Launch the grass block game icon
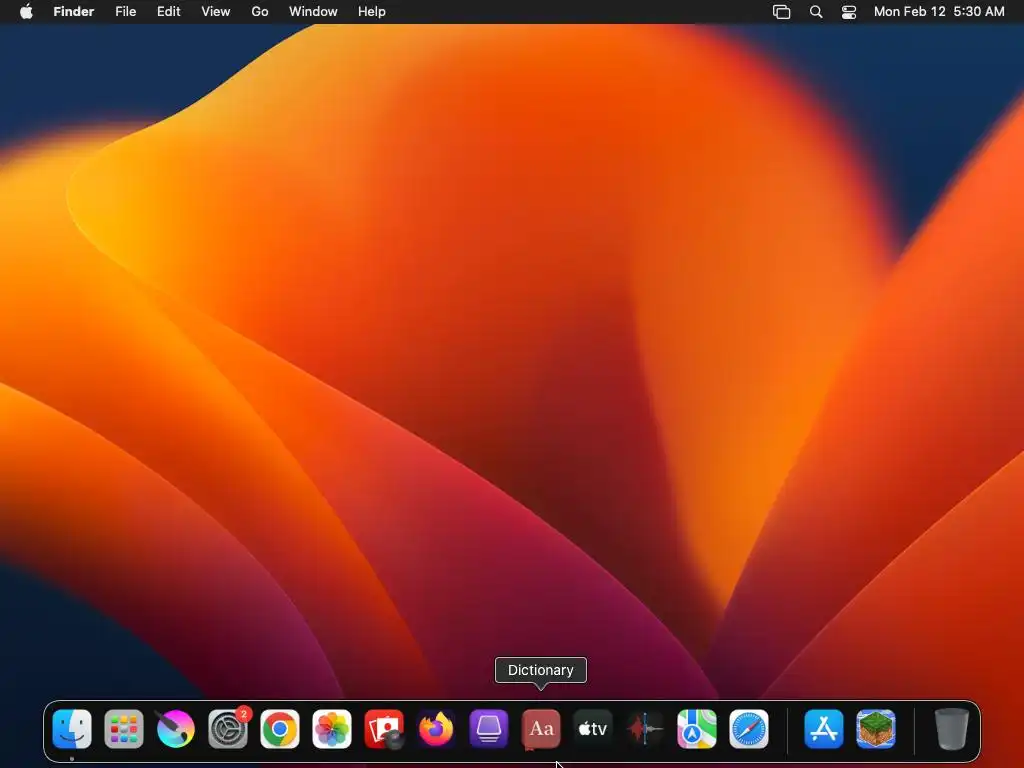The image size is (1024, 768). pos(876,729)
